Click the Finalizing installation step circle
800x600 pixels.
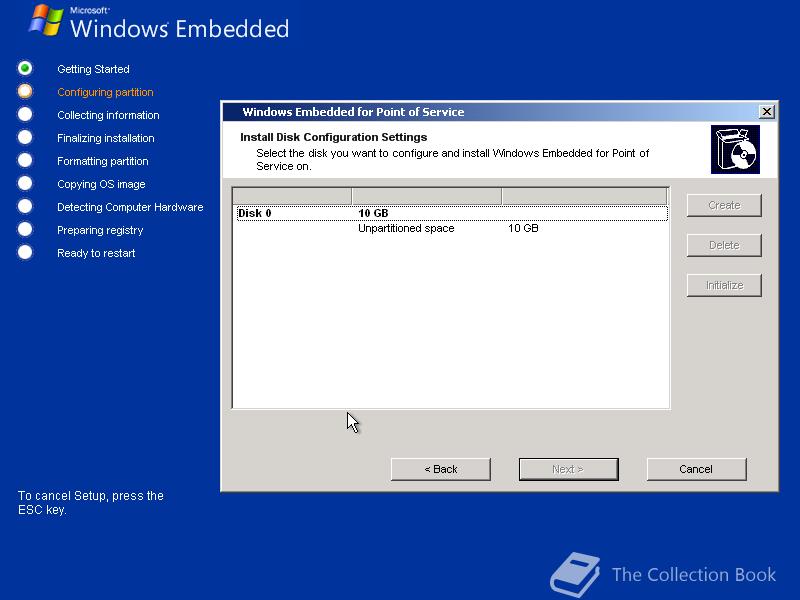click(x=25, y=137)
